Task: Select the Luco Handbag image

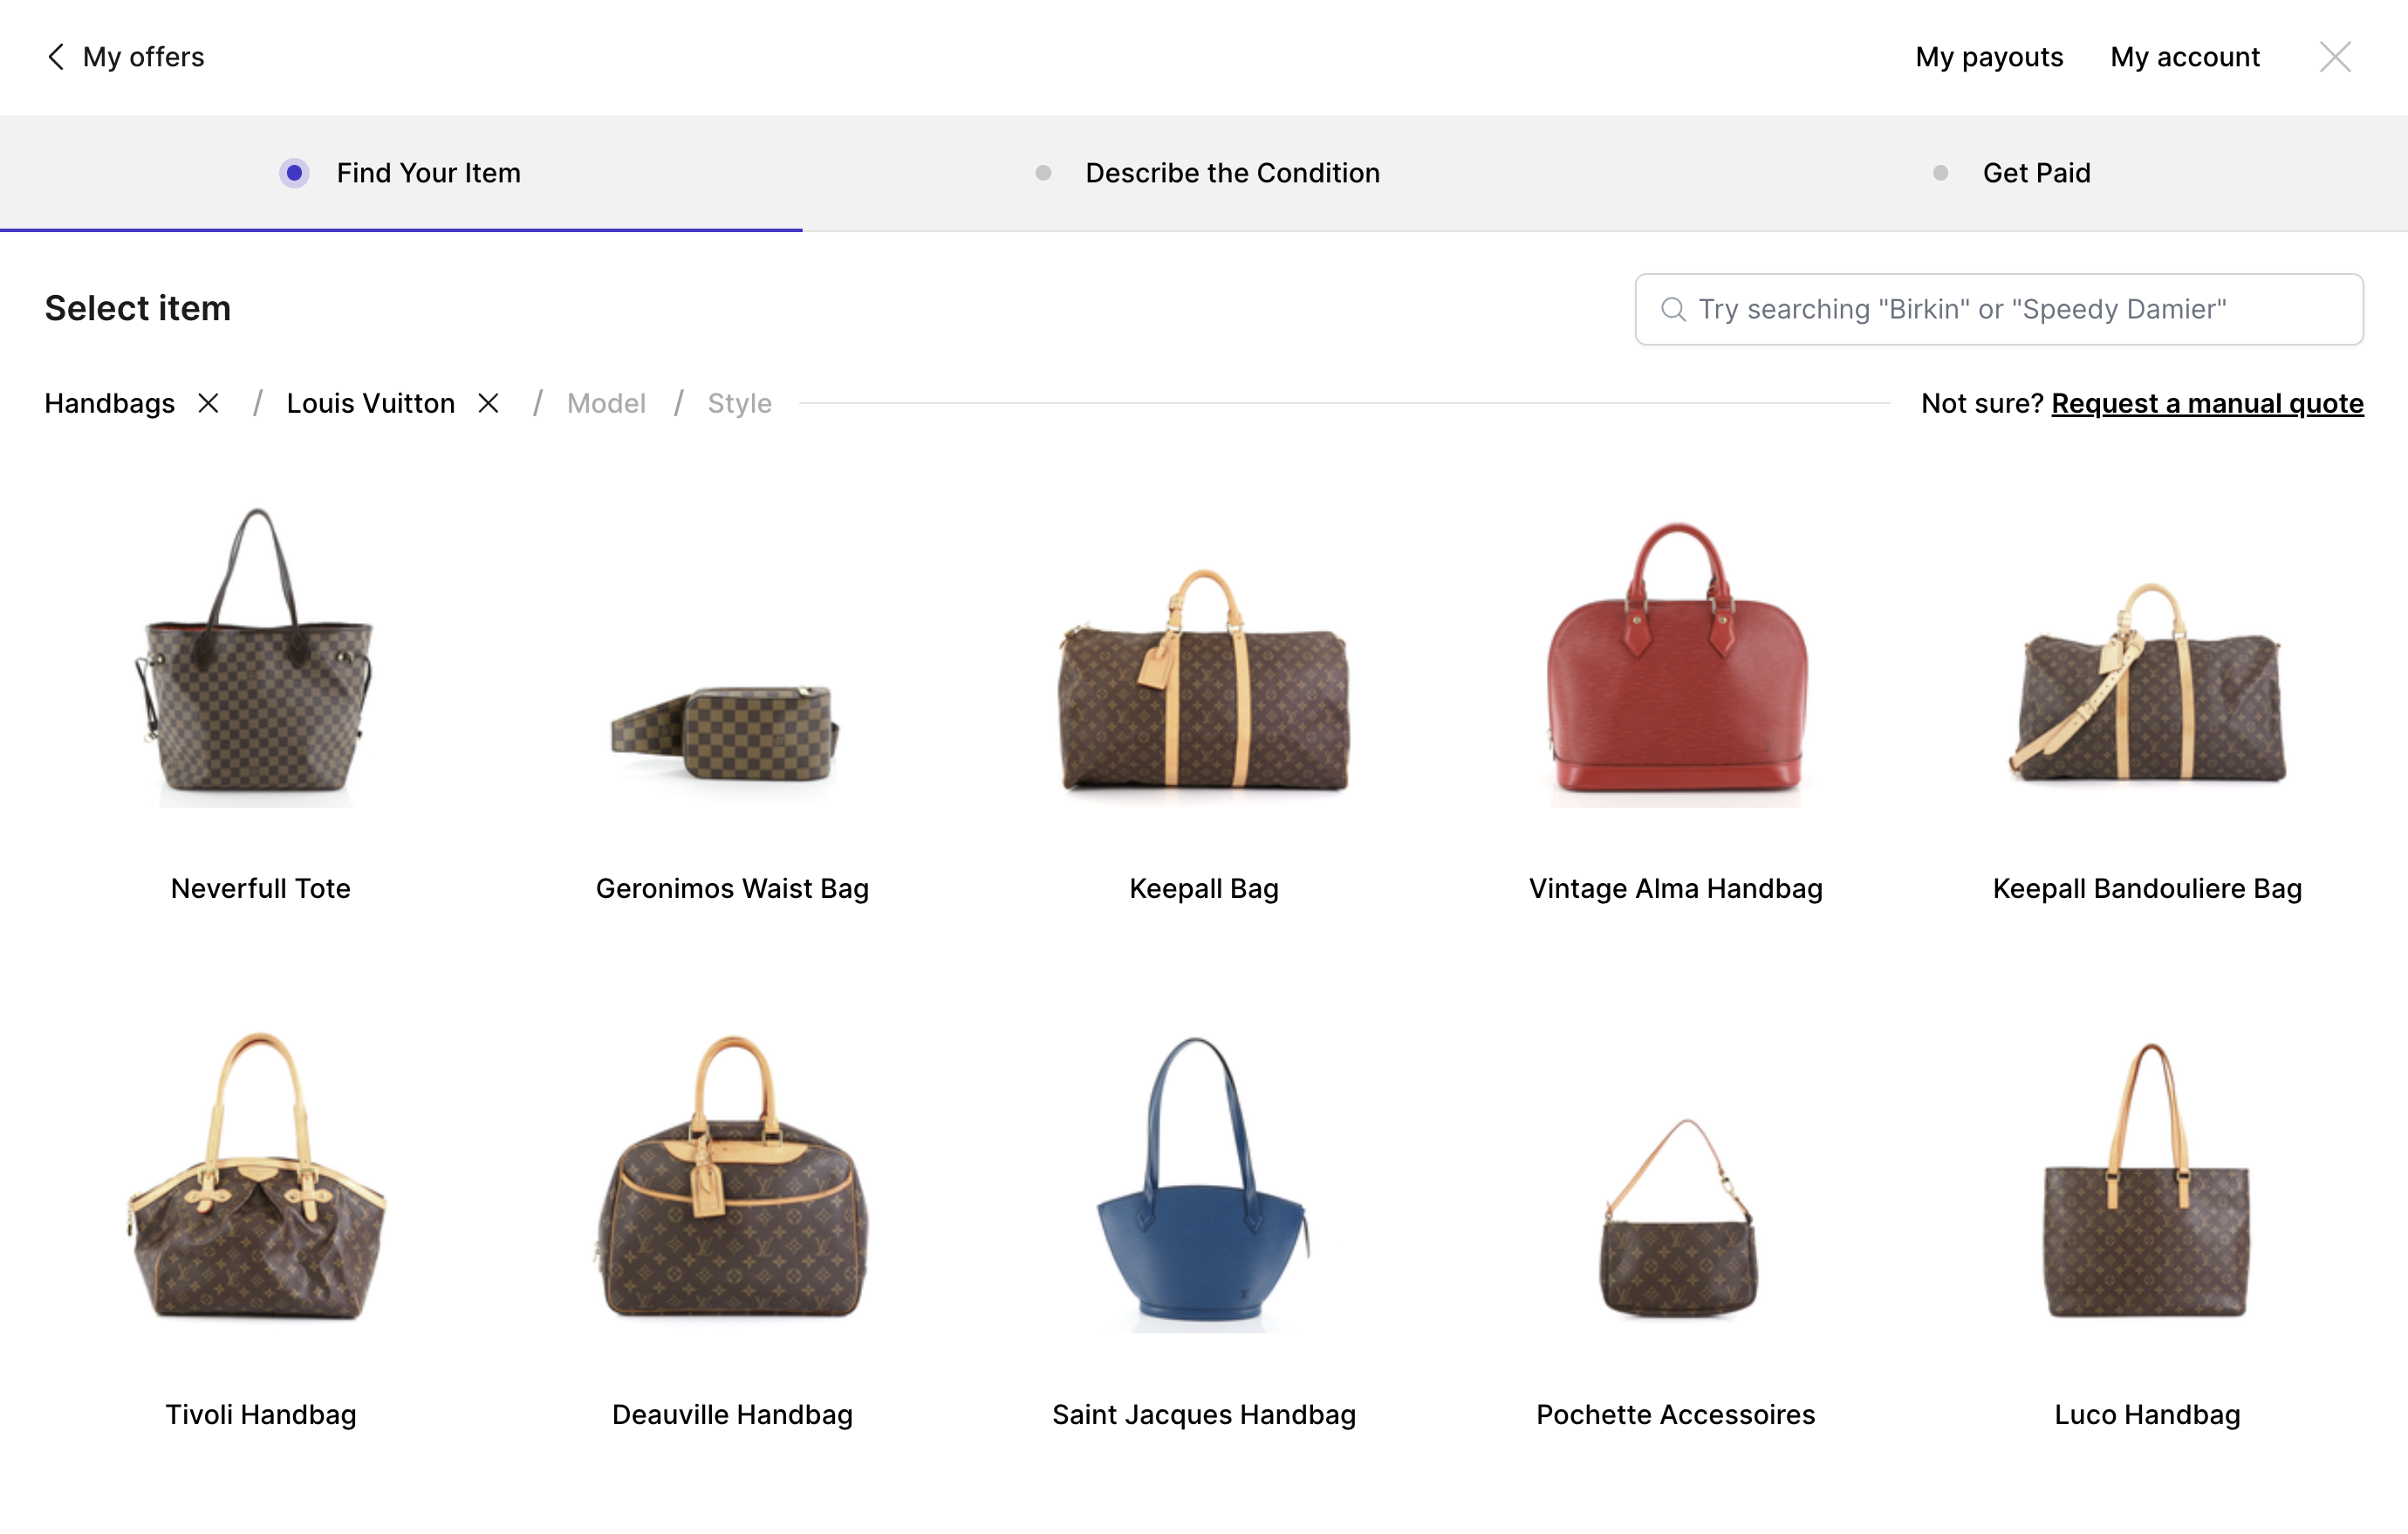Action: (2148, 1180)
